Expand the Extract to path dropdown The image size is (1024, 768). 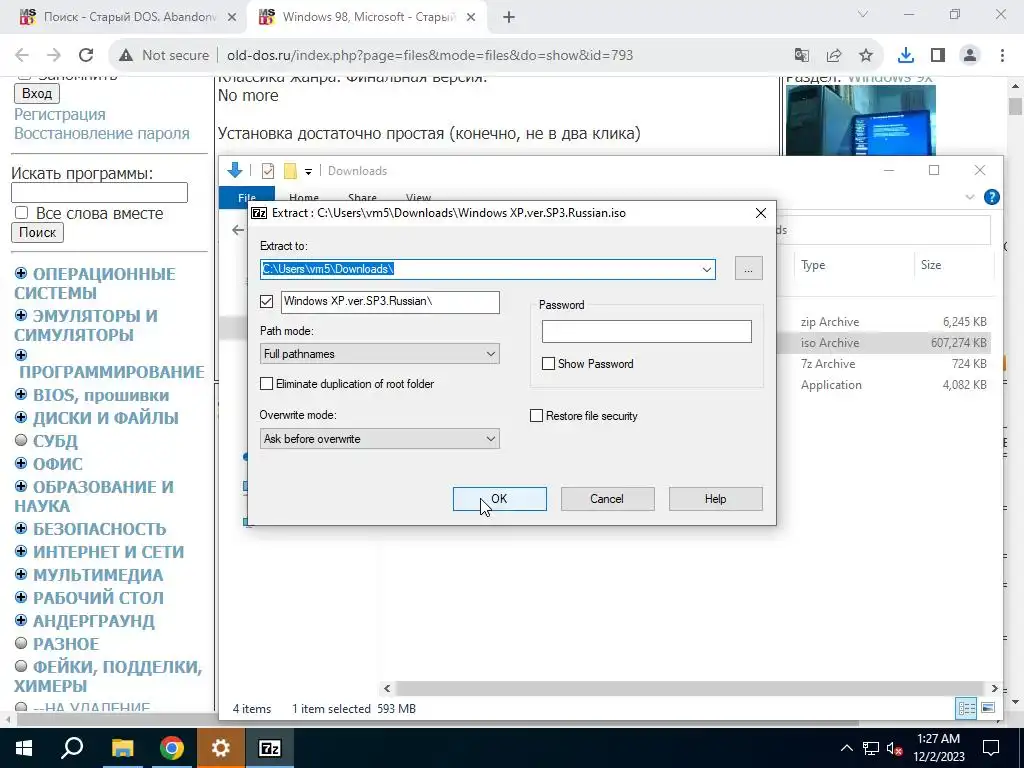coord(707,269)
